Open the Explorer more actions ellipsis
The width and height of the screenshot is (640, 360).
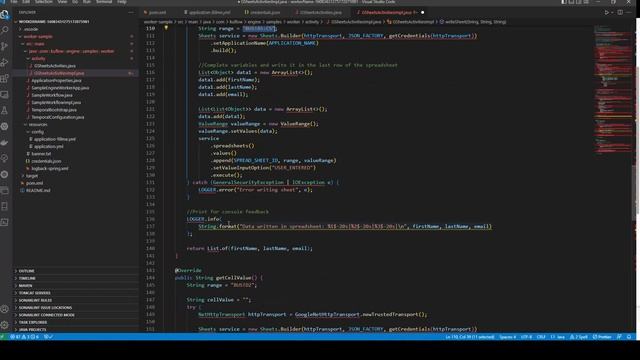(131, 13)
